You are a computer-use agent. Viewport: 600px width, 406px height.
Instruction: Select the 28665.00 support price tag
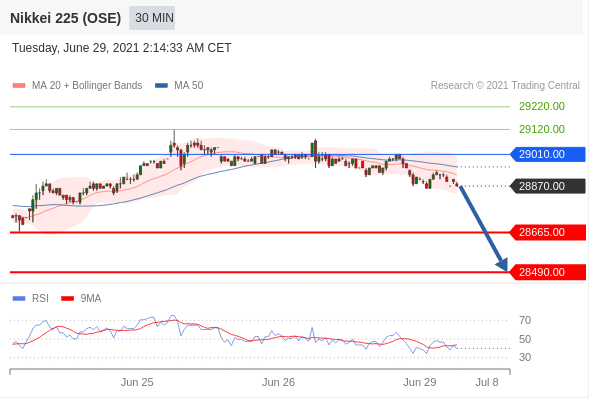coord(548,232)
